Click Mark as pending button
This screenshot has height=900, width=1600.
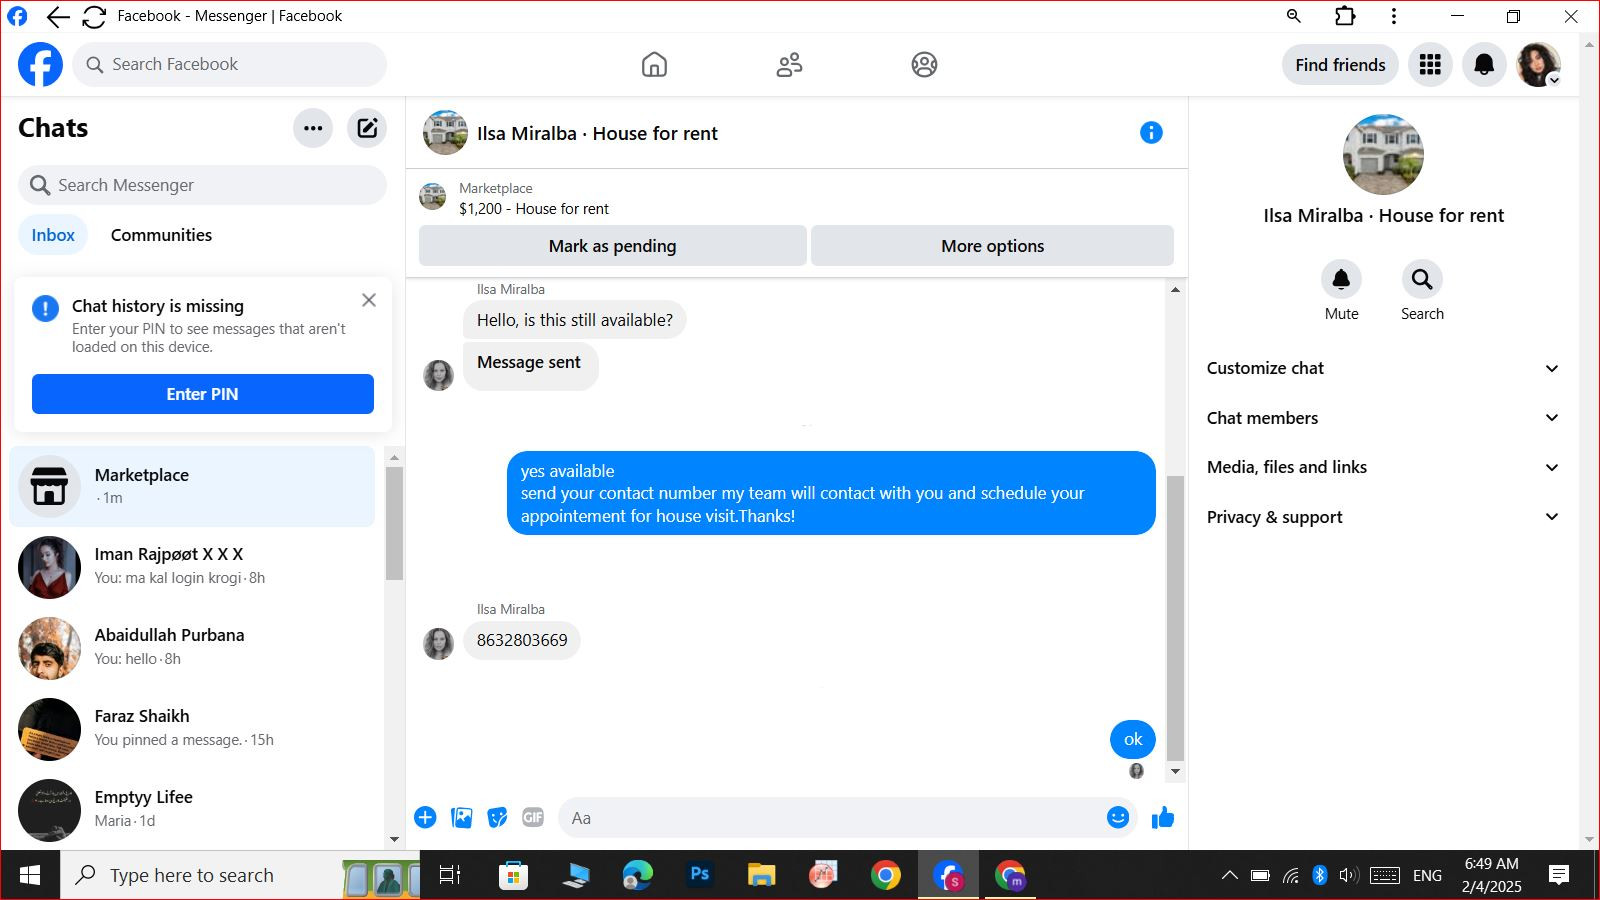[x=612, y=246]
